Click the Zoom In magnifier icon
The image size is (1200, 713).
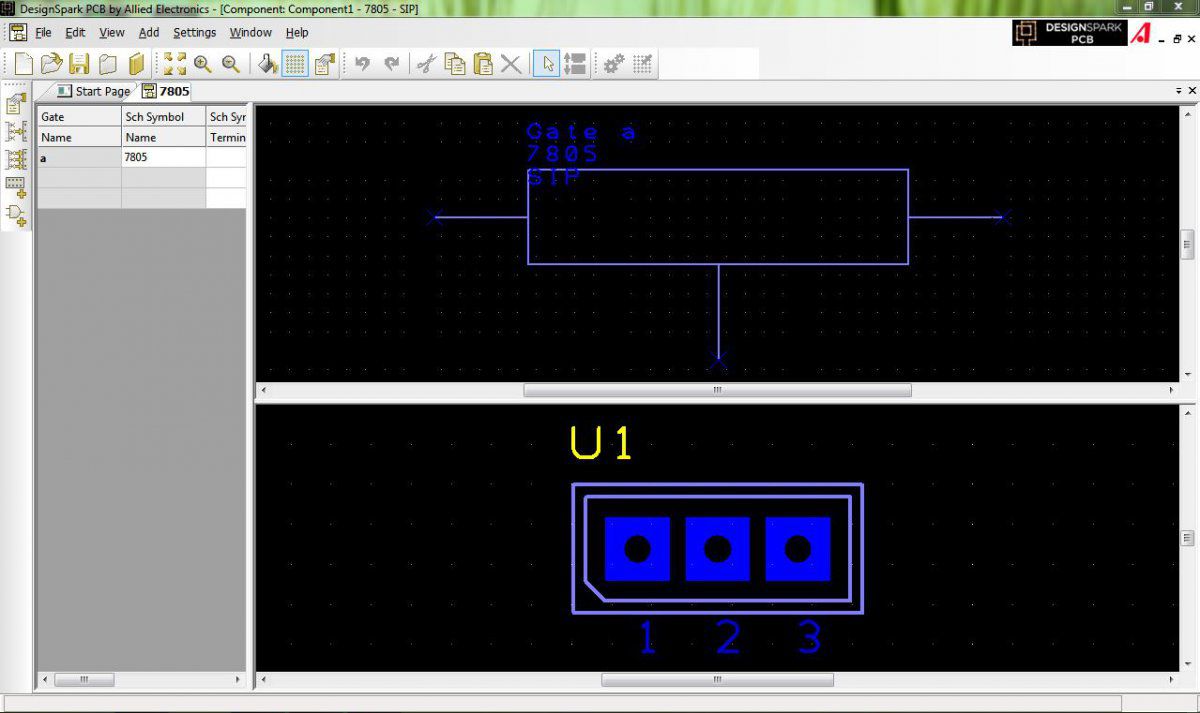[x=203, y=64]
